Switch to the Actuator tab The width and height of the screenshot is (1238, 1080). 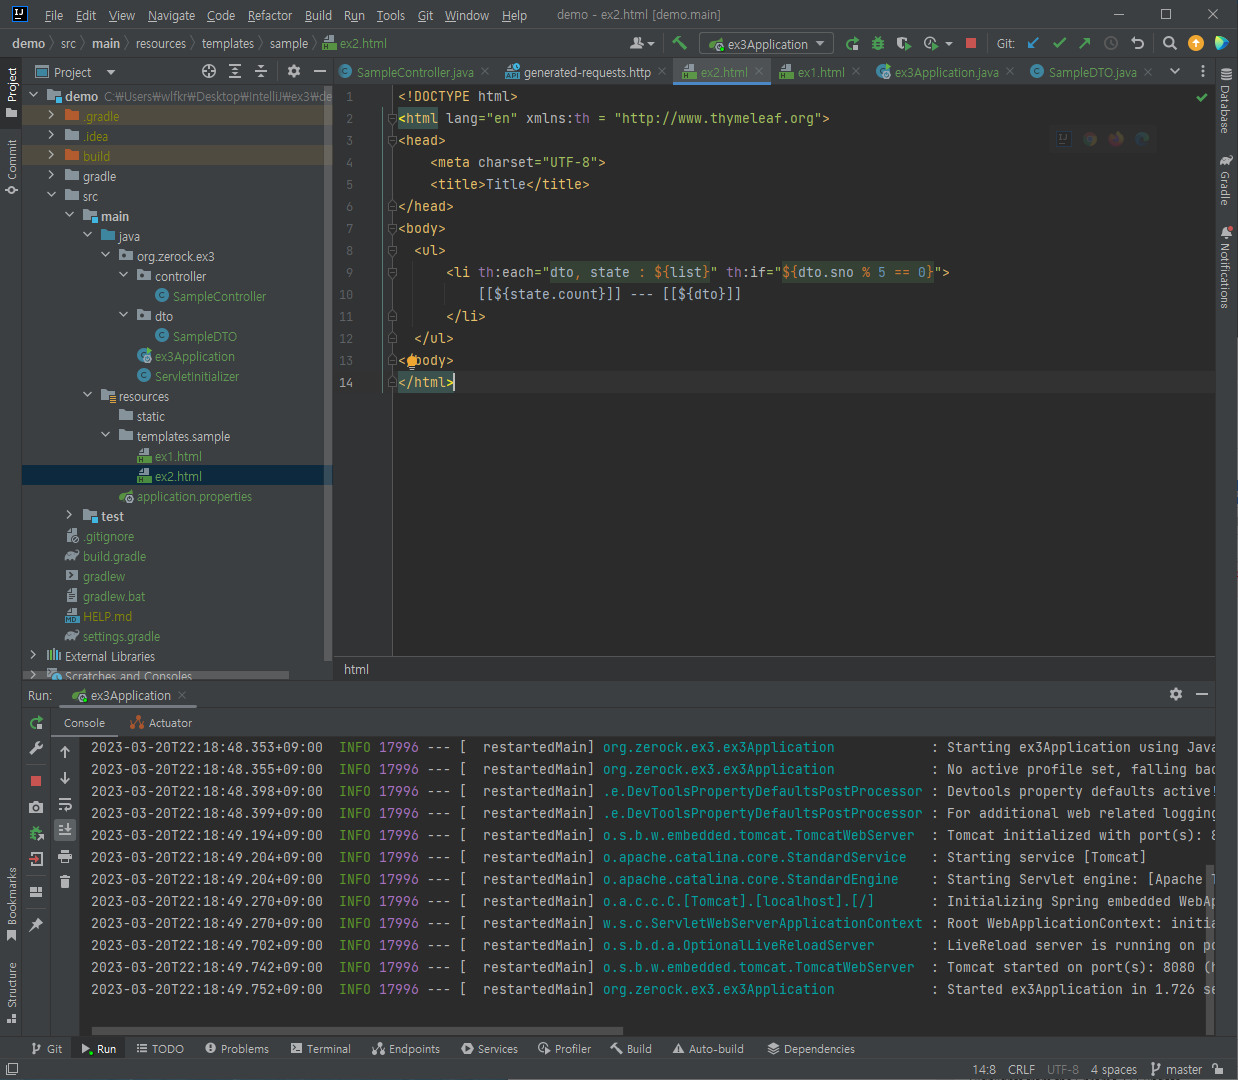click(x=161, y=723)
